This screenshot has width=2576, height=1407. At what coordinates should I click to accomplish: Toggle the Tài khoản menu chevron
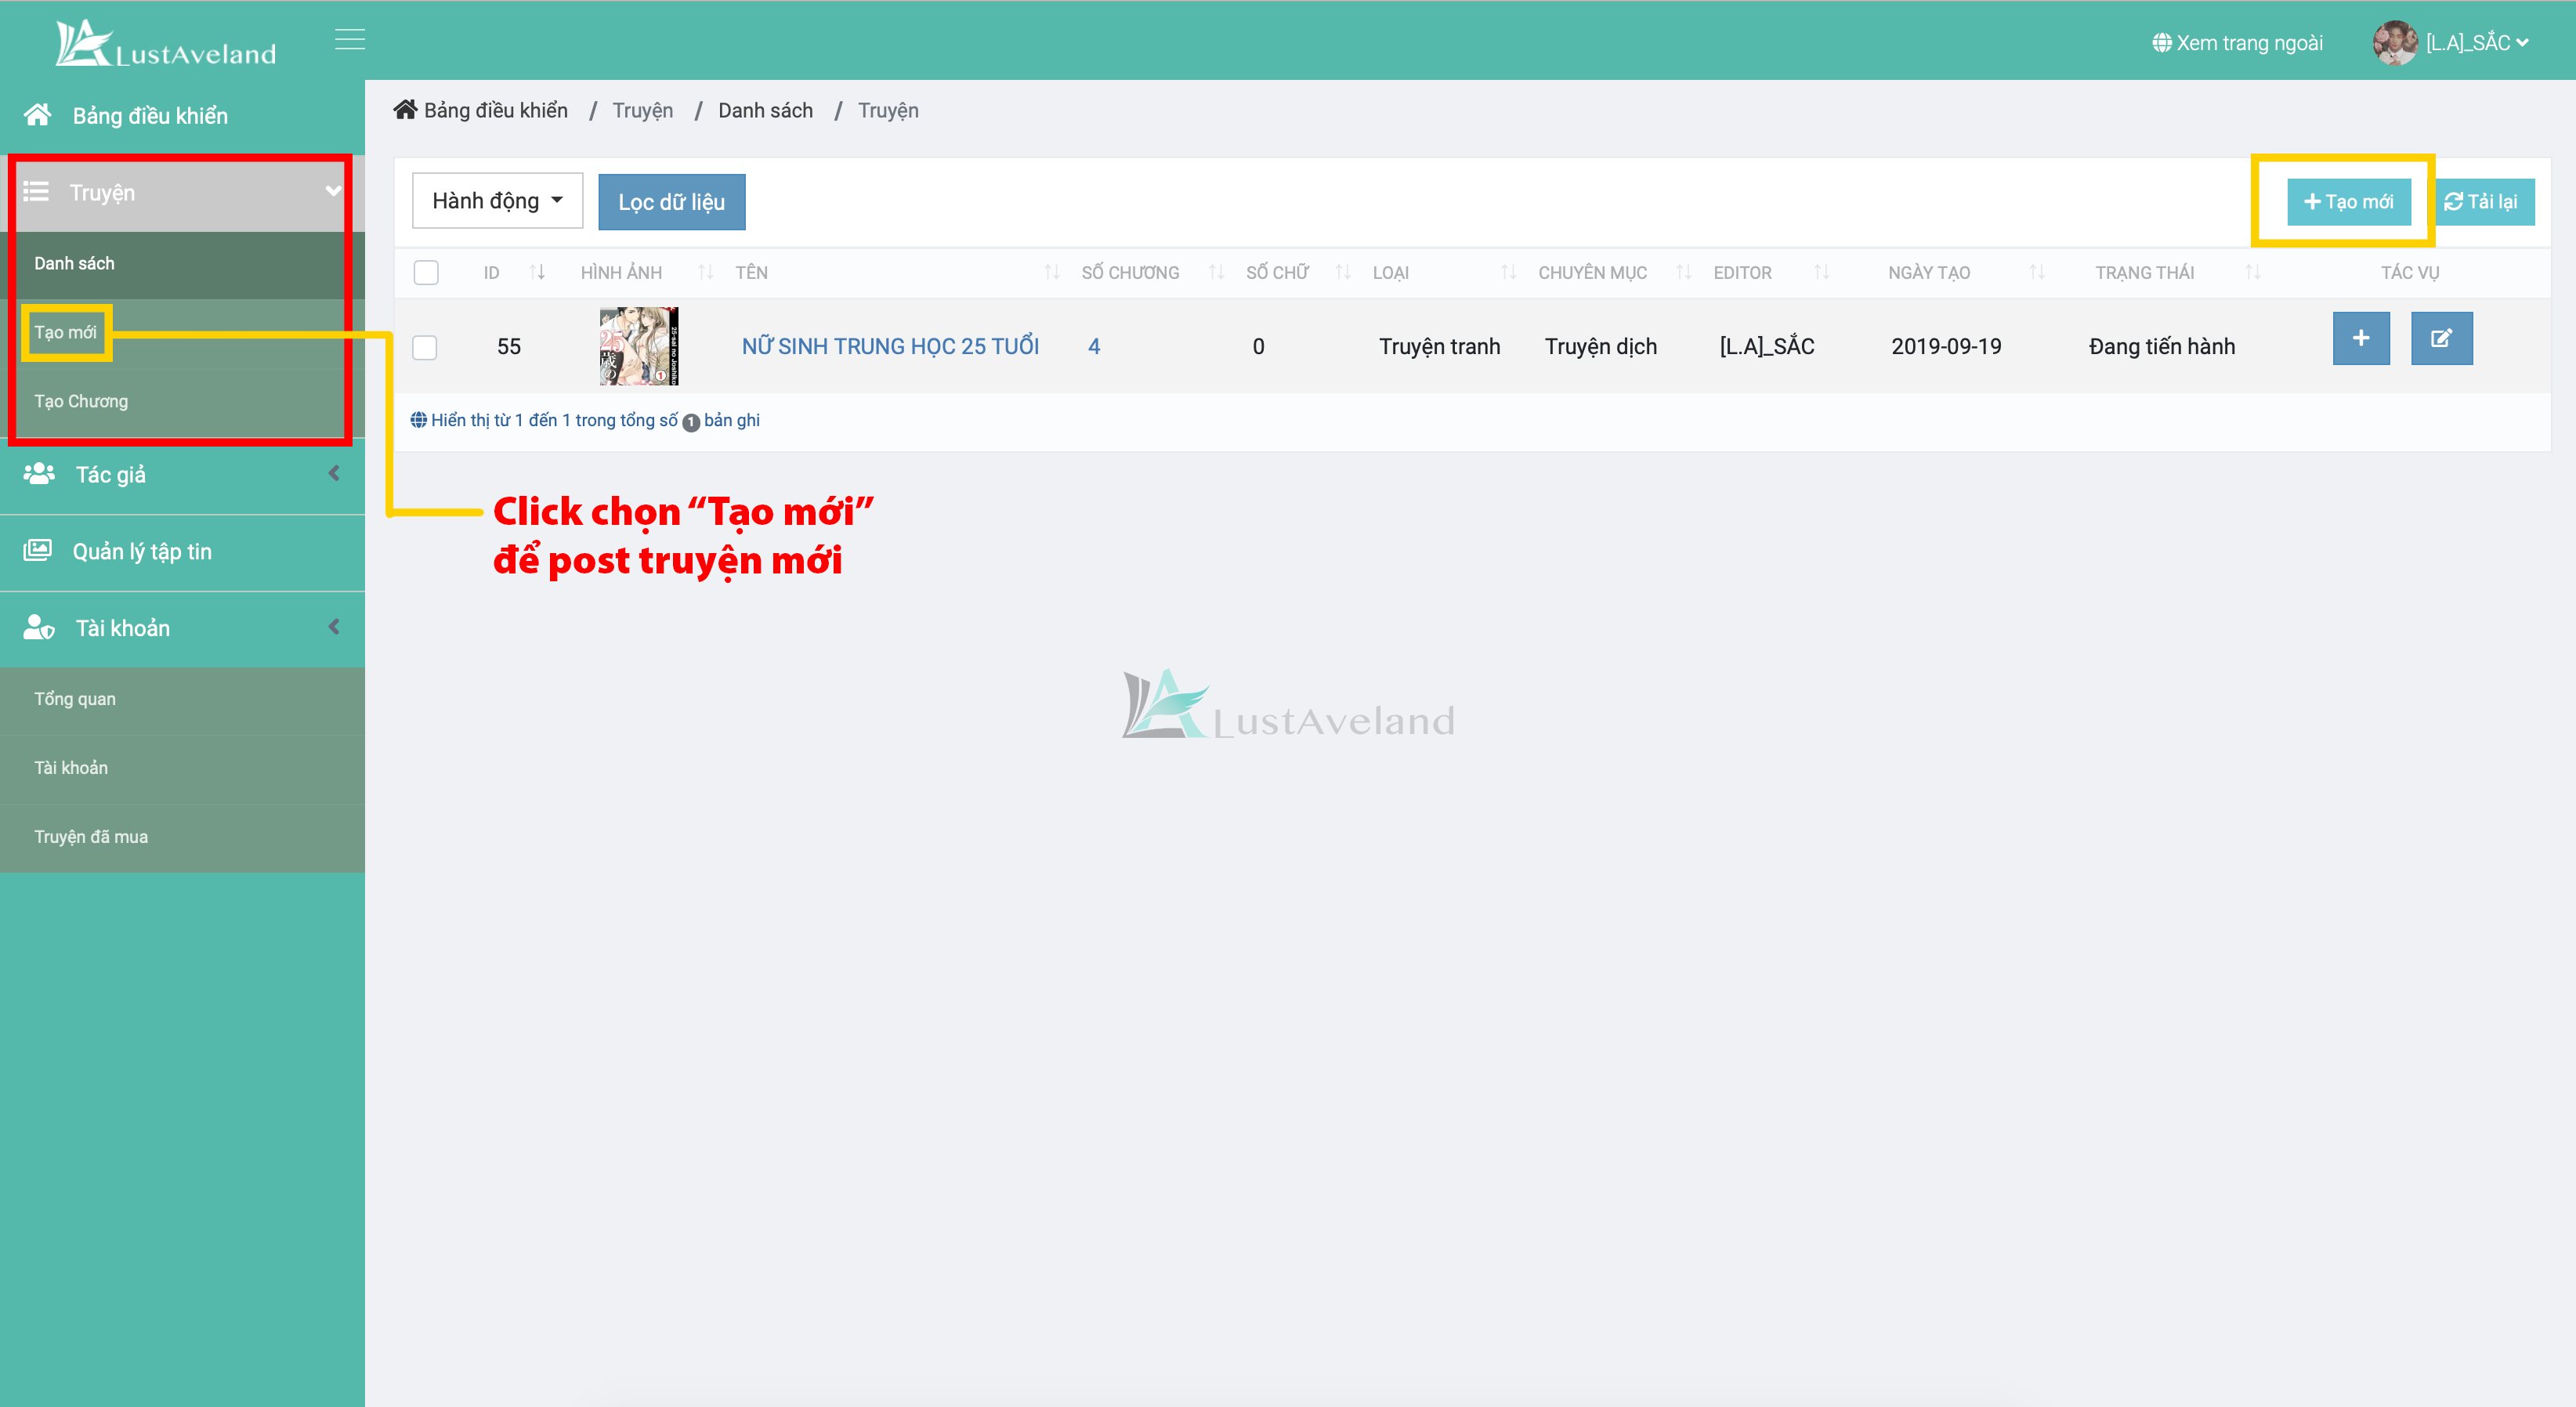click(334, 627)
